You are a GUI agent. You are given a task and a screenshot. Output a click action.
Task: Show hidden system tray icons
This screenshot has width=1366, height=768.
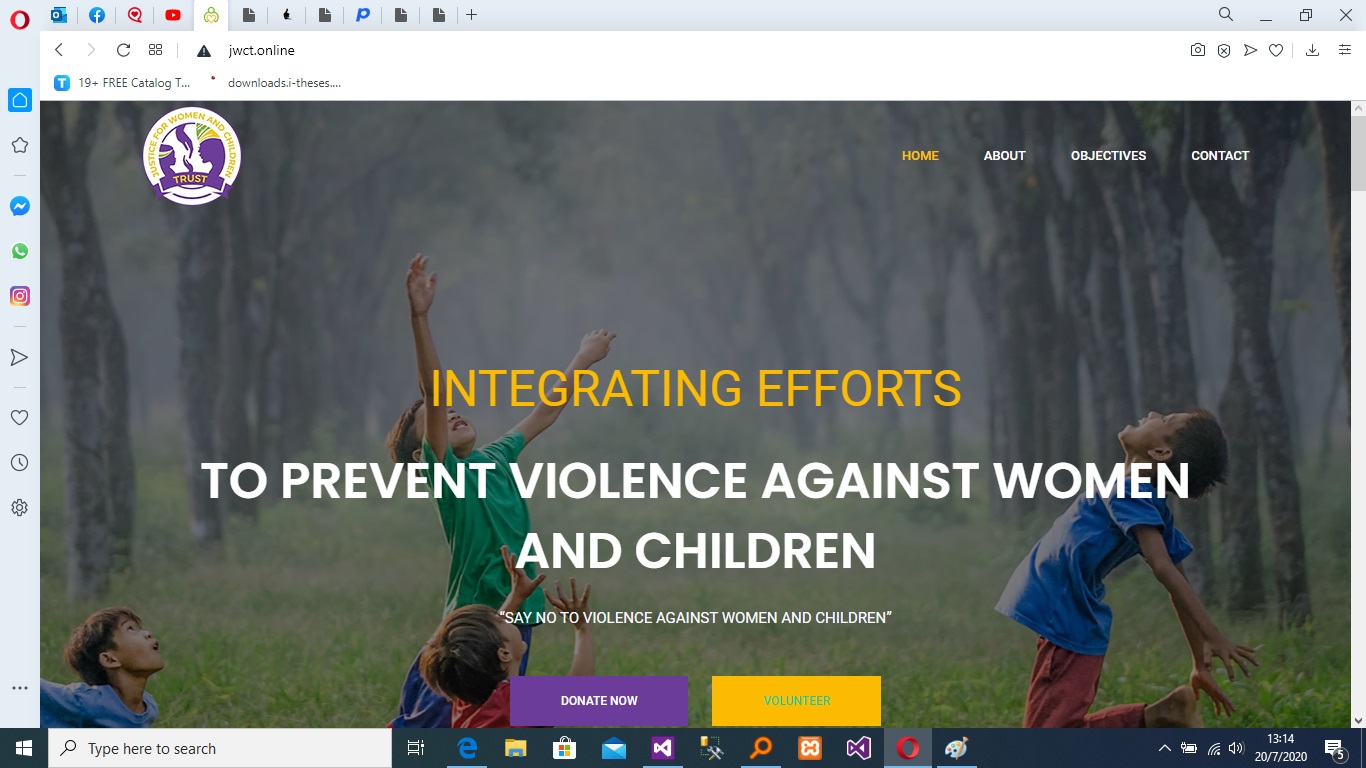point(1164,748)
